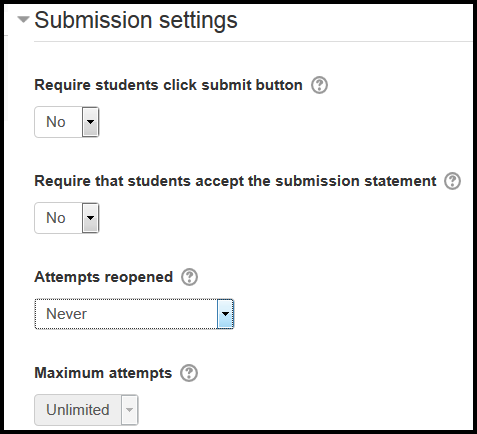Collapse the Submission settings section triangle

point(23,20)
